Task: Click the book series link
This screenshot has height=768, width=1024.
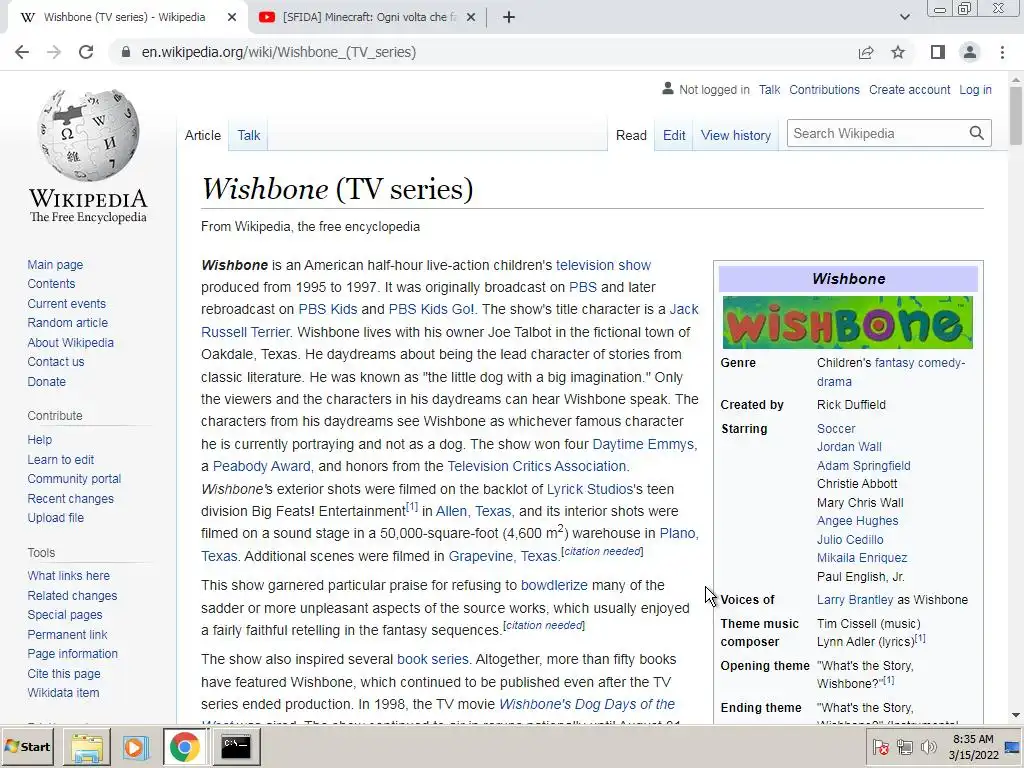Action: point(432,659)
